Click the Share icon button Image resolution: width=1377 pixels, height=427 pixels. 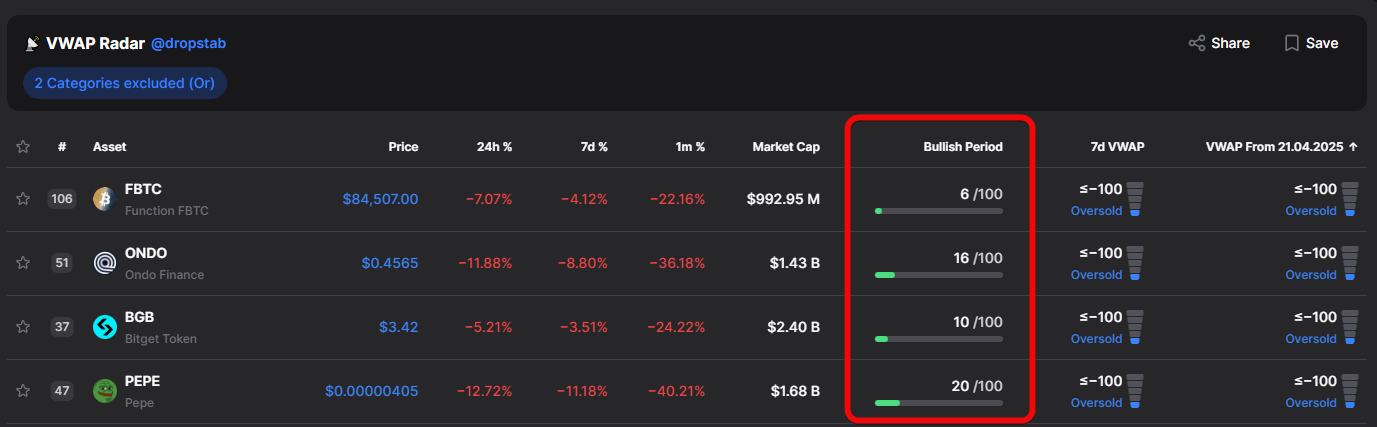click(x=1196, y=43)
